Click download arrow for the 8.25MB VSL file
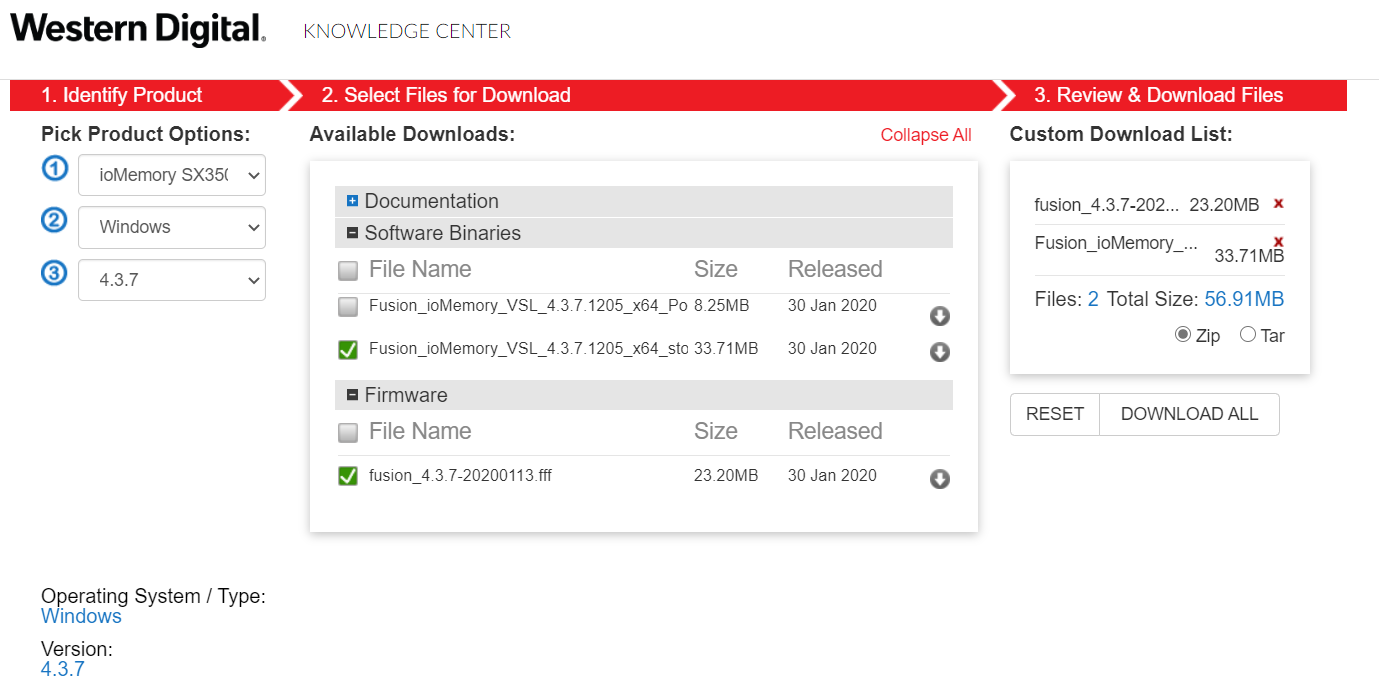The height and width of the screenshot is (699, 1379). click(x=939, y=317)
